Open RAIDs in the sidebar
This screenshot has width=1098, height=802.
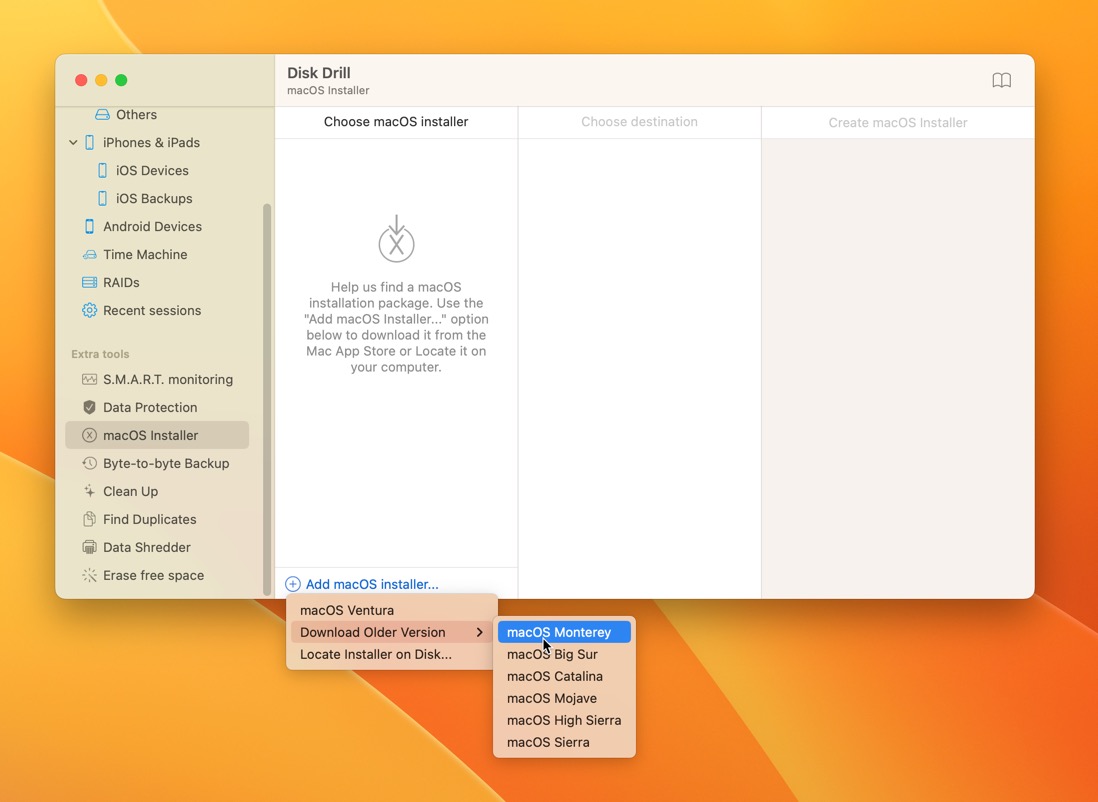[x=157, y=282]
